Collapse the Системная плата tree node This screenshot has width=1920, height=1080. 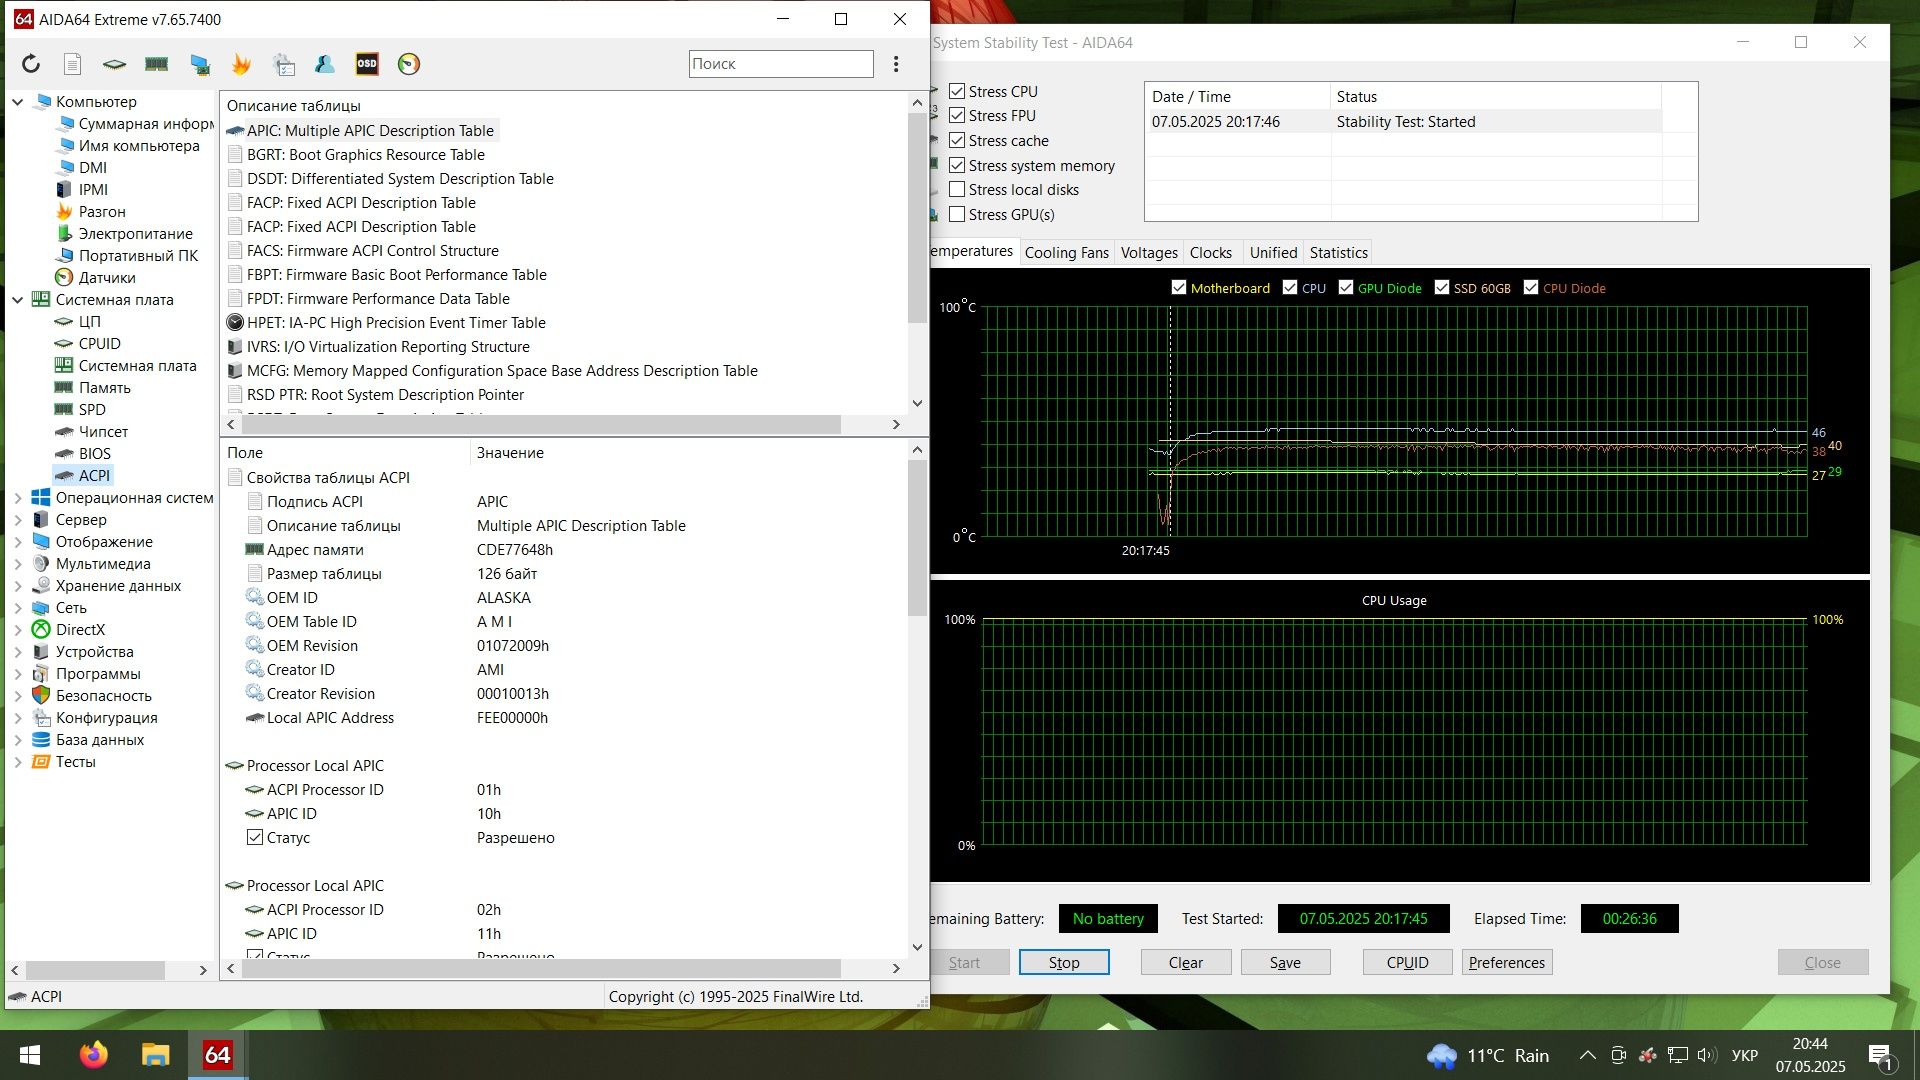17,299
